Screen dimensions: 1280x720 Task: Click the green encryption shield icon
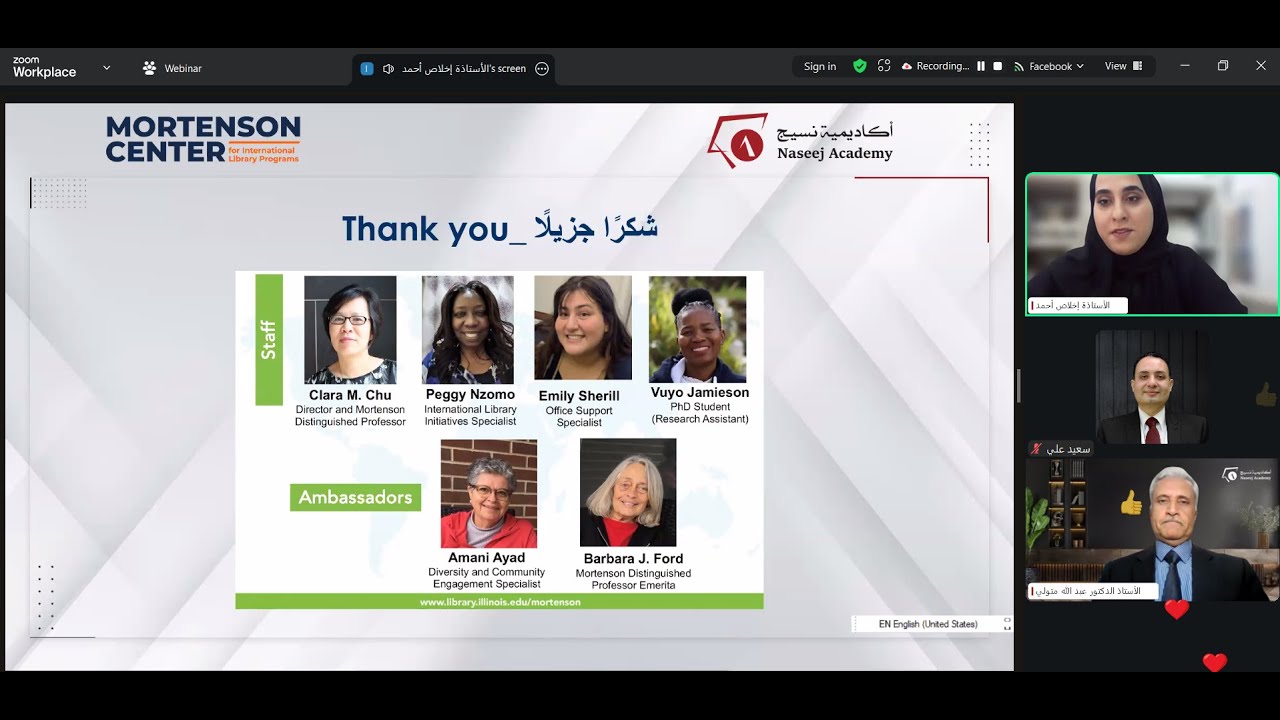[860, 66]
